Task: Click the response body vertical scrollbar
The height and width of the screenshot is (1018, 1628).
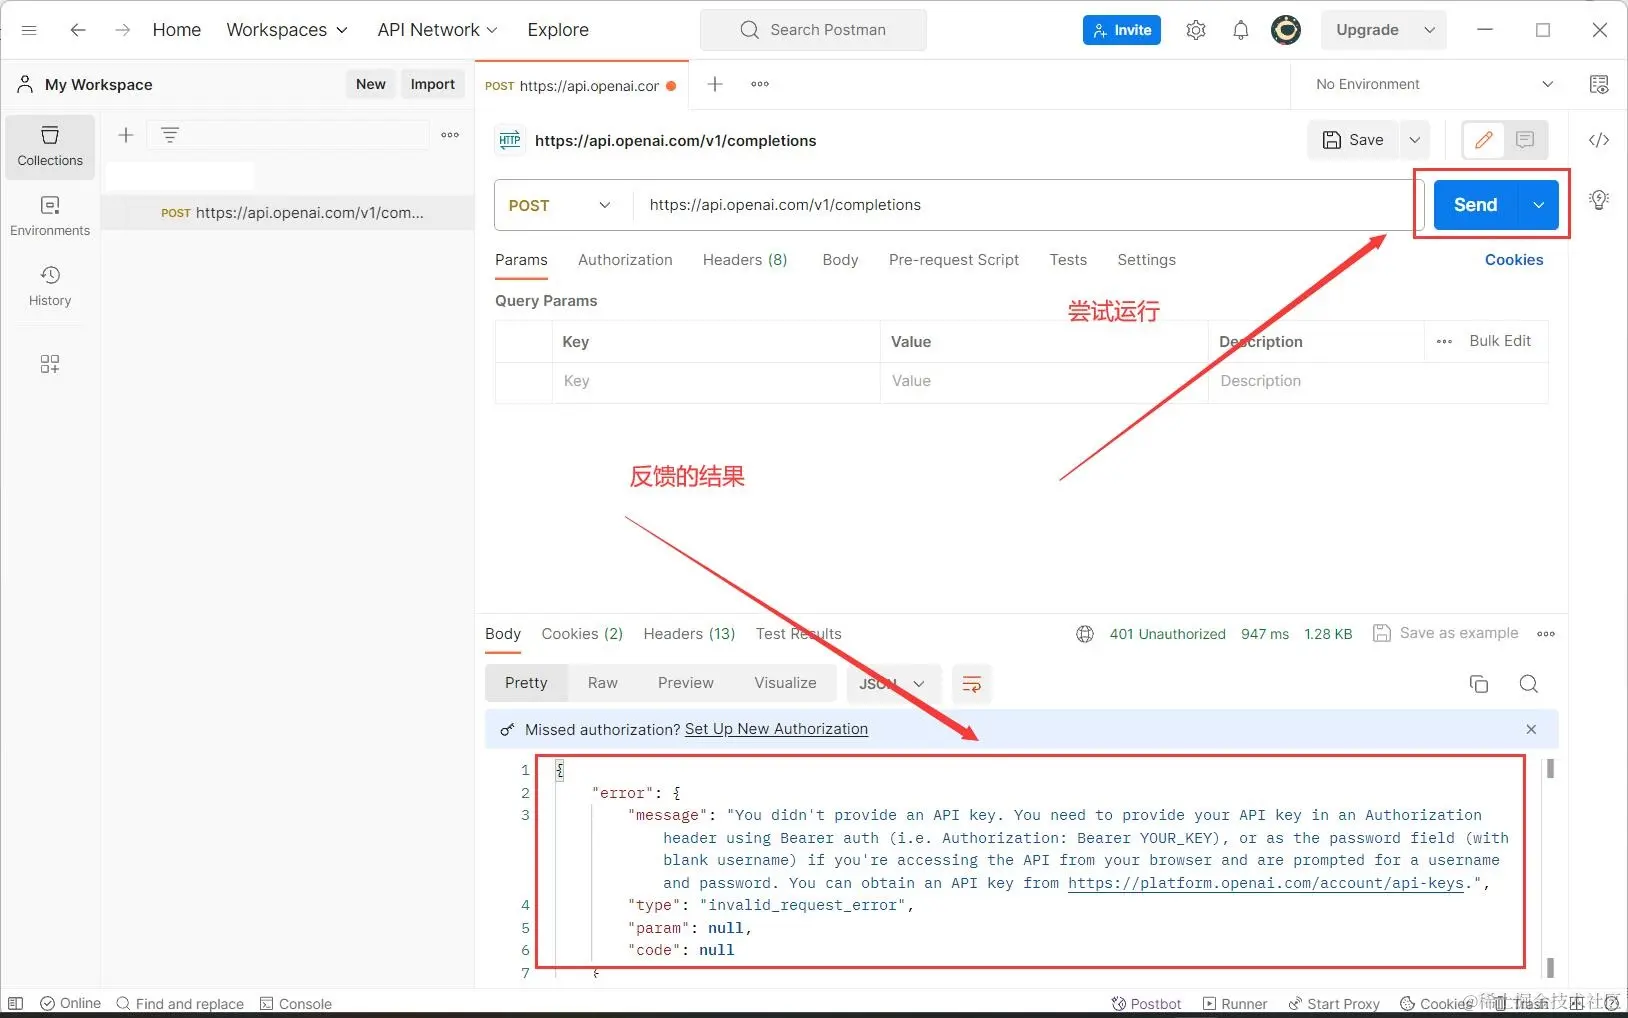Action: click(1550, 860)
